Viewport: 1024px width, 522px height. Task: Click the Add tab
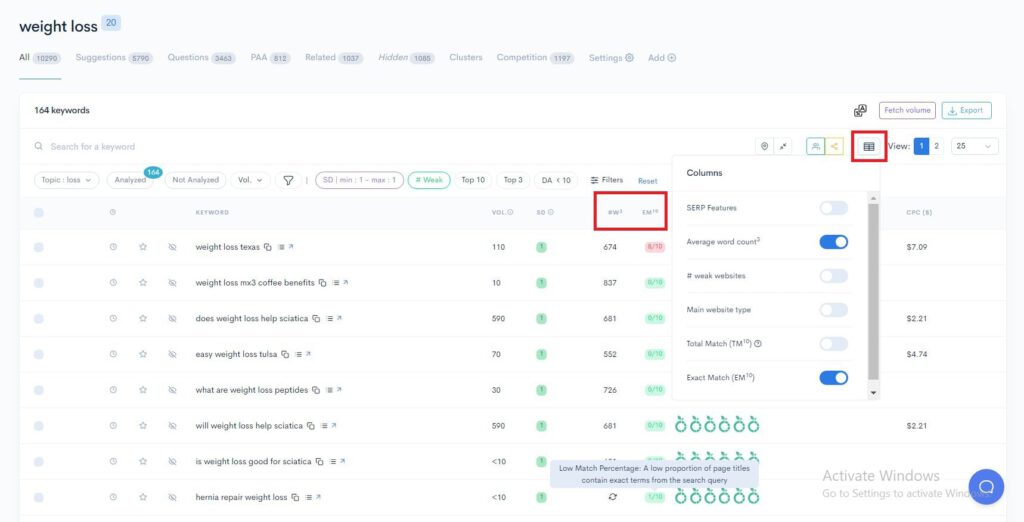[x=662, y=57]
